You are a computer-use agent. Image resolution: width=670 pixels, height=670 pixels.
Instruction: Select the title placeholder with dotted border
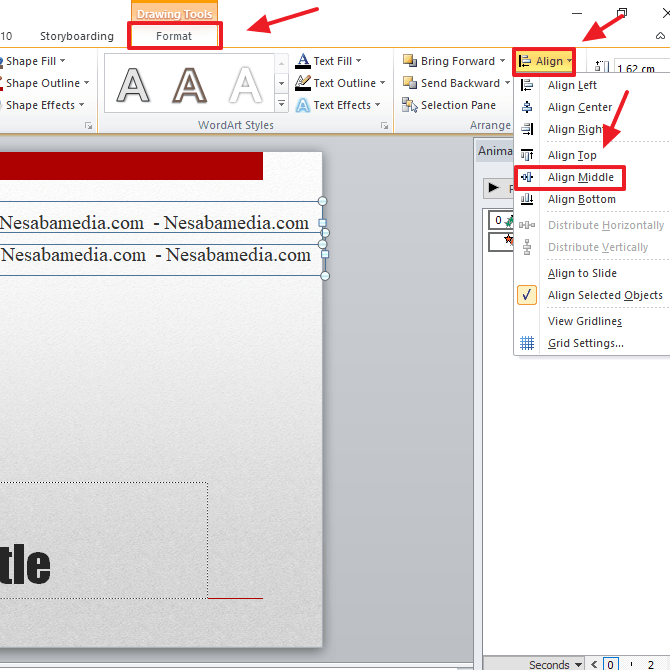(104, 541)
